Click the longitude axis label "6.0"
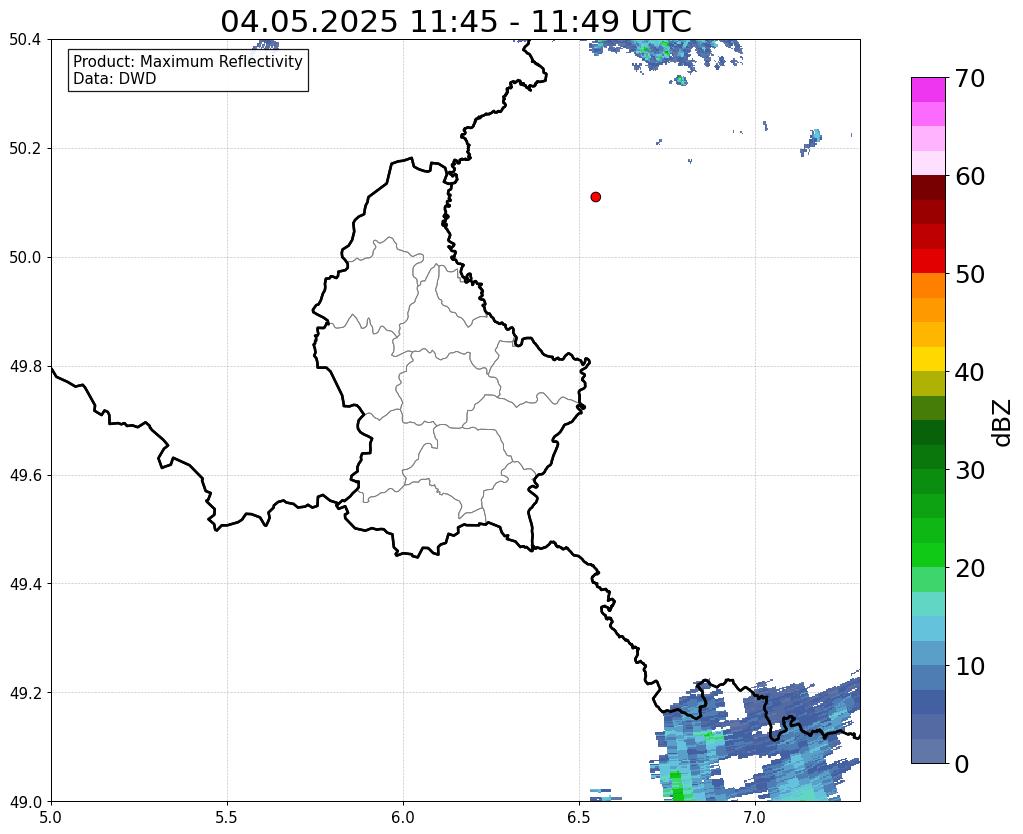 pyautogui.click(x=403, y=817)
